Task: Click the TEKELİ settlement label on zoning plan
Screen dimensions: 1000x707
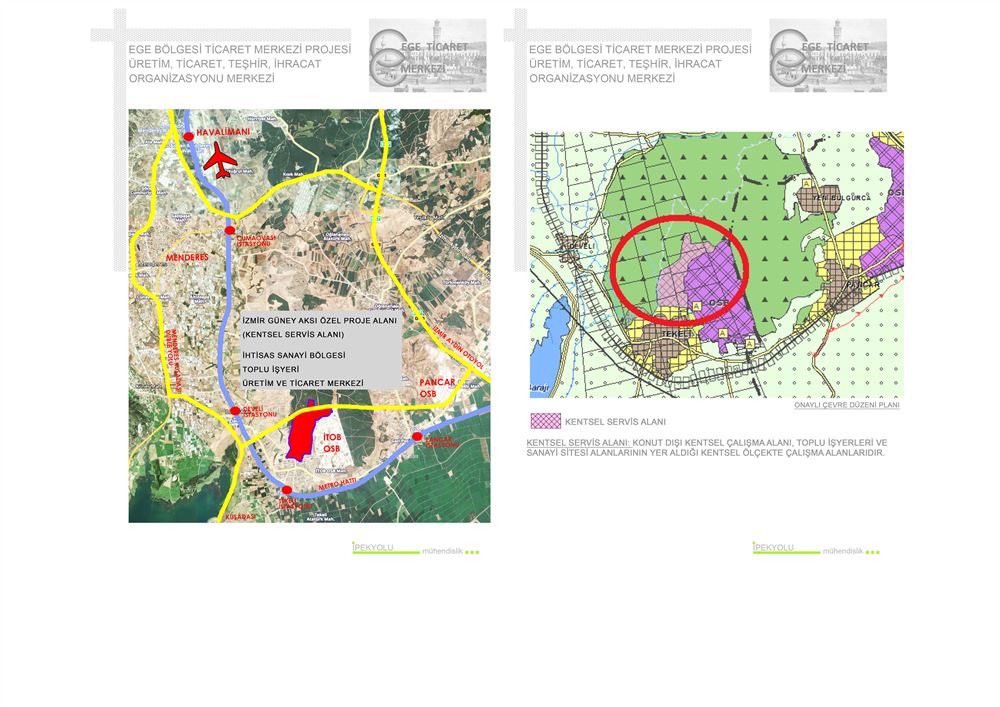Action: (677, 334)
